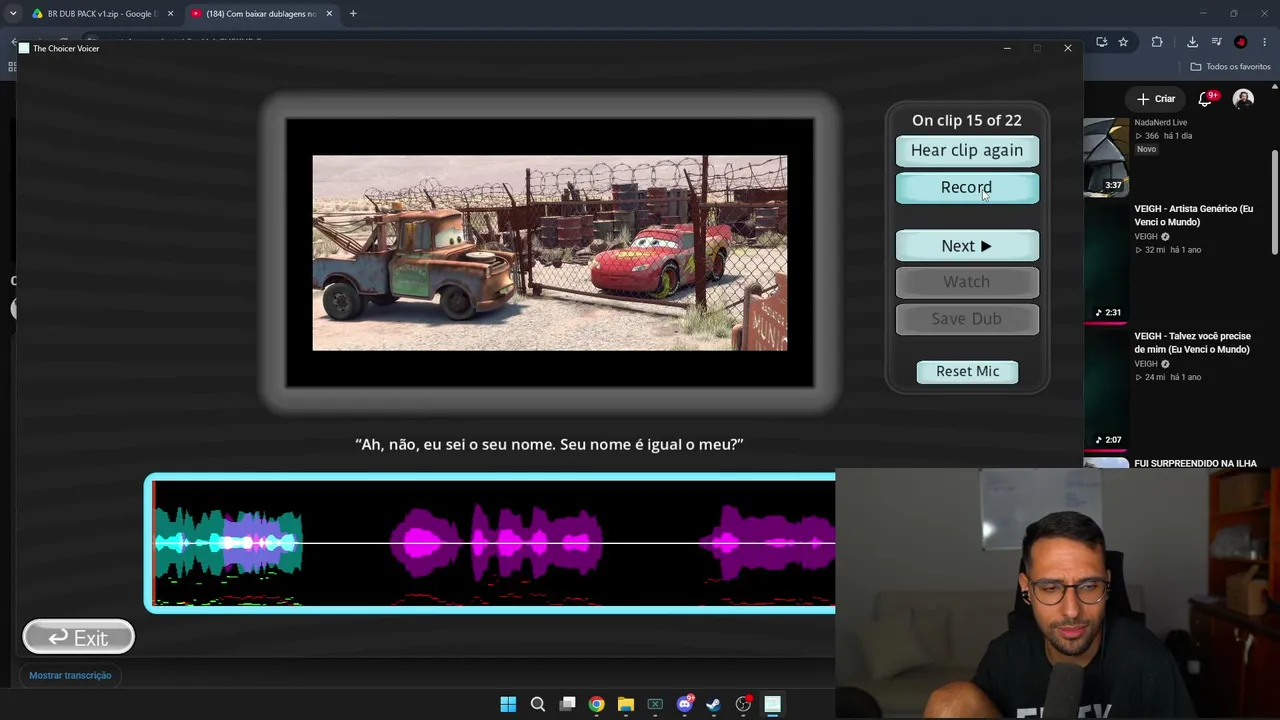Open Chrome downloads
Viewport: 1280px width, 720px height.
(1192, 42)
